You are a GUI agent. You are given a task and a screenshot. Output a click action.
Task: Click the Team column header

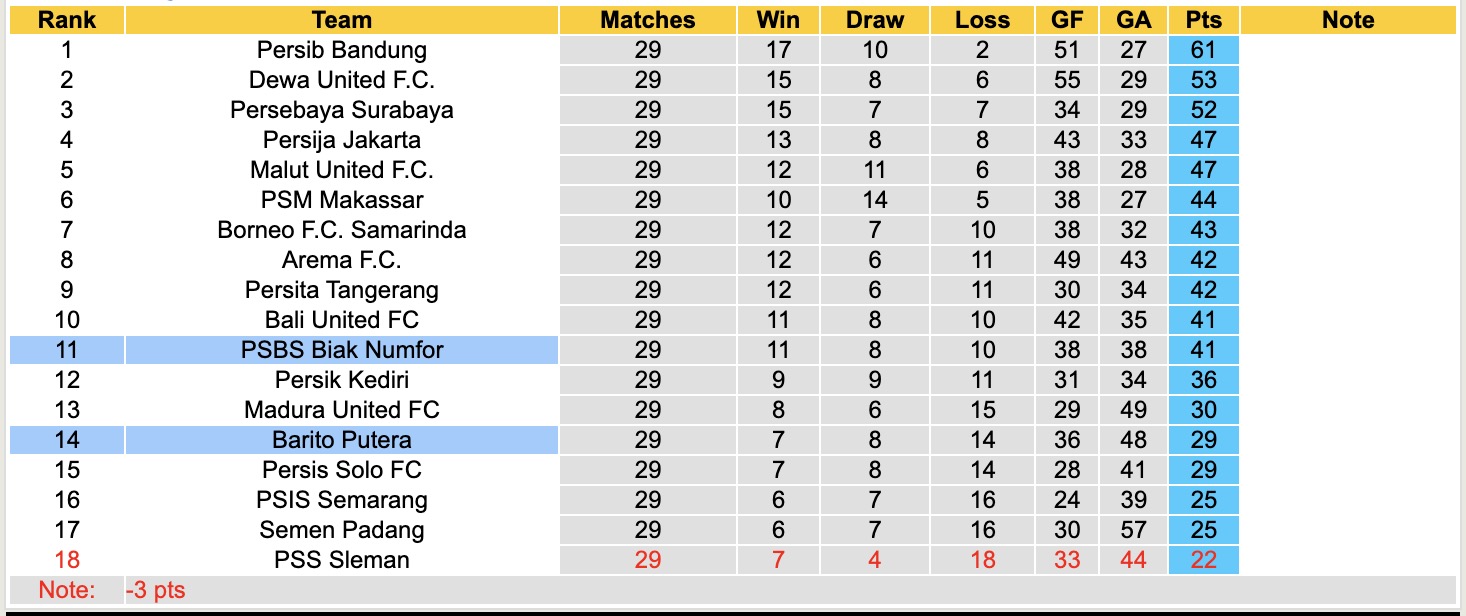pyautogui.click(x=342, y=20)
